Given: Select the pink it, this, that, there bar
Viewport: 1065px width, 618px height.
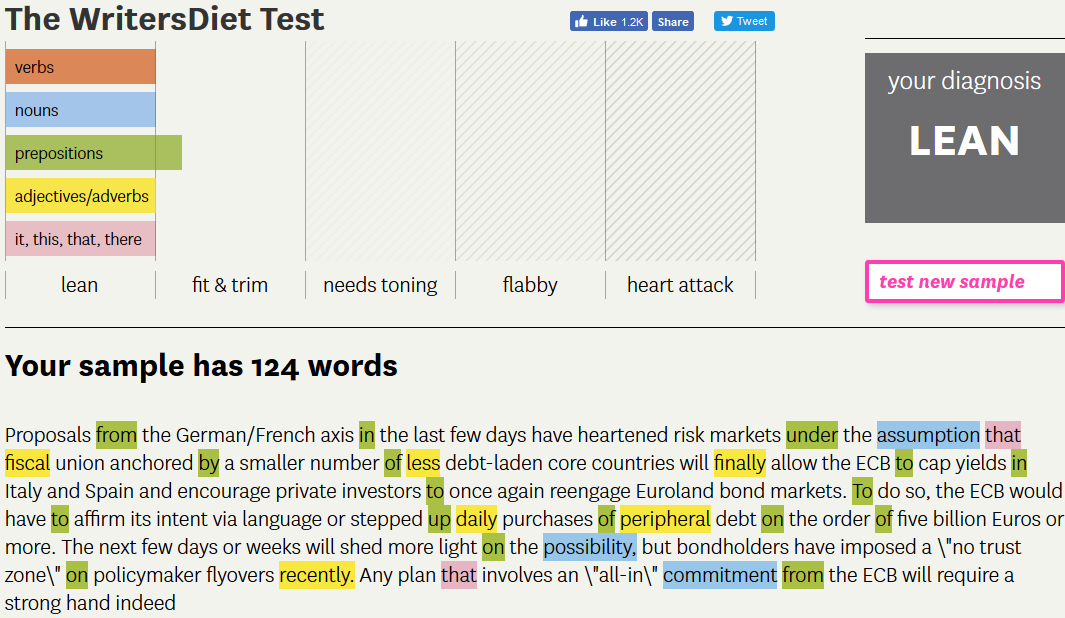Looking at the screenshot, I should [x=80, y=239].
